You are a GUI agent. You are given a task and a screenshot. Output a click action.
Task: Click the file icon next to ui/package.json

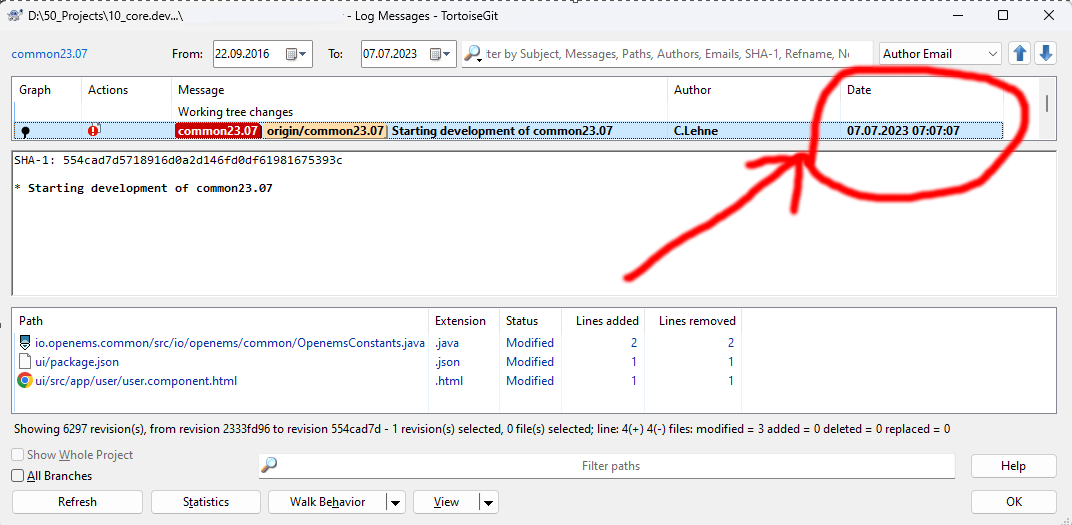click(x=25, y=362)
